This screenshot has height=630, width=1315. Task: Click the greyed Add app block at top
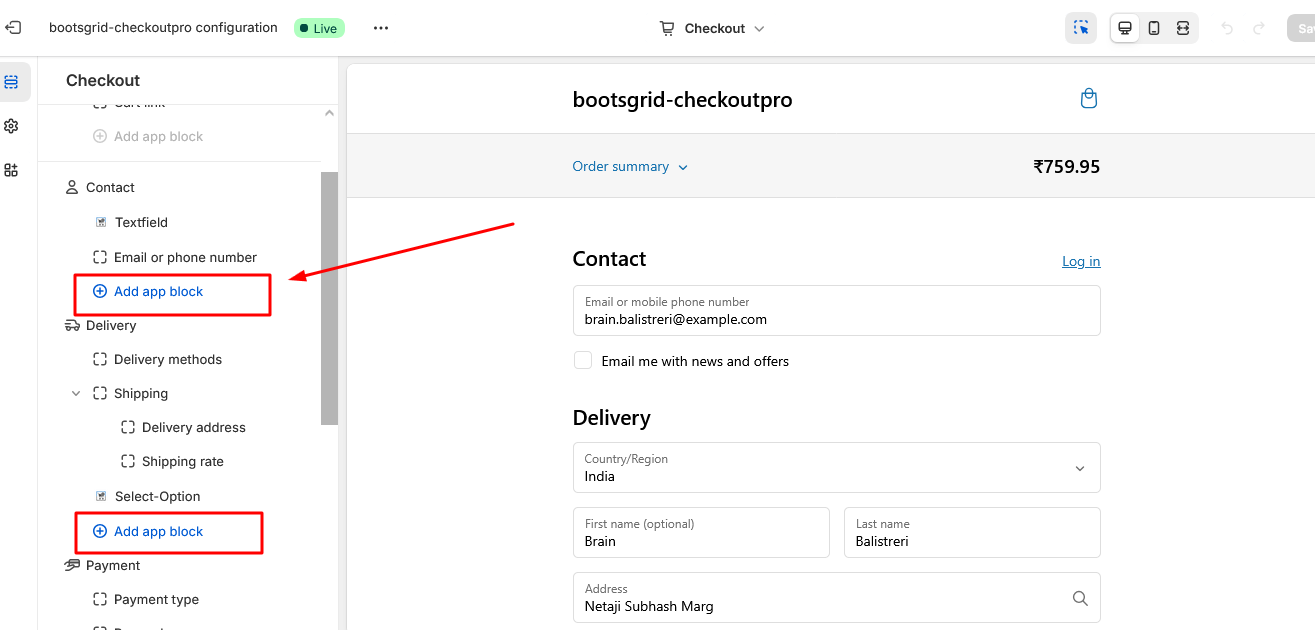(x=148, y=136)
